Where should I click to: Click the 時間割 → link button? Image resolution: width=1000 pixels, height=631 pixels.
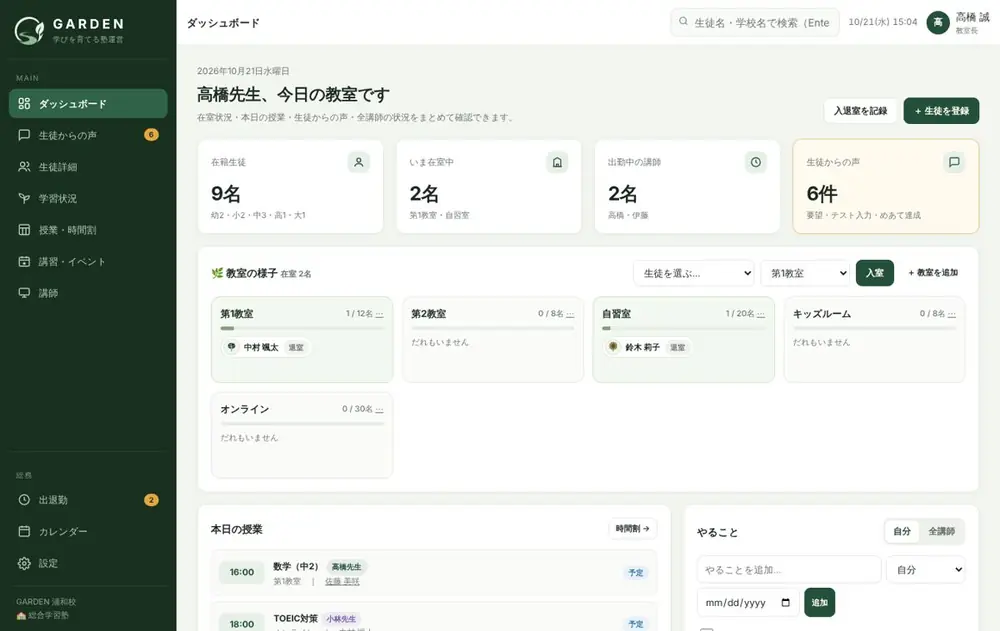tap(632, 528)
